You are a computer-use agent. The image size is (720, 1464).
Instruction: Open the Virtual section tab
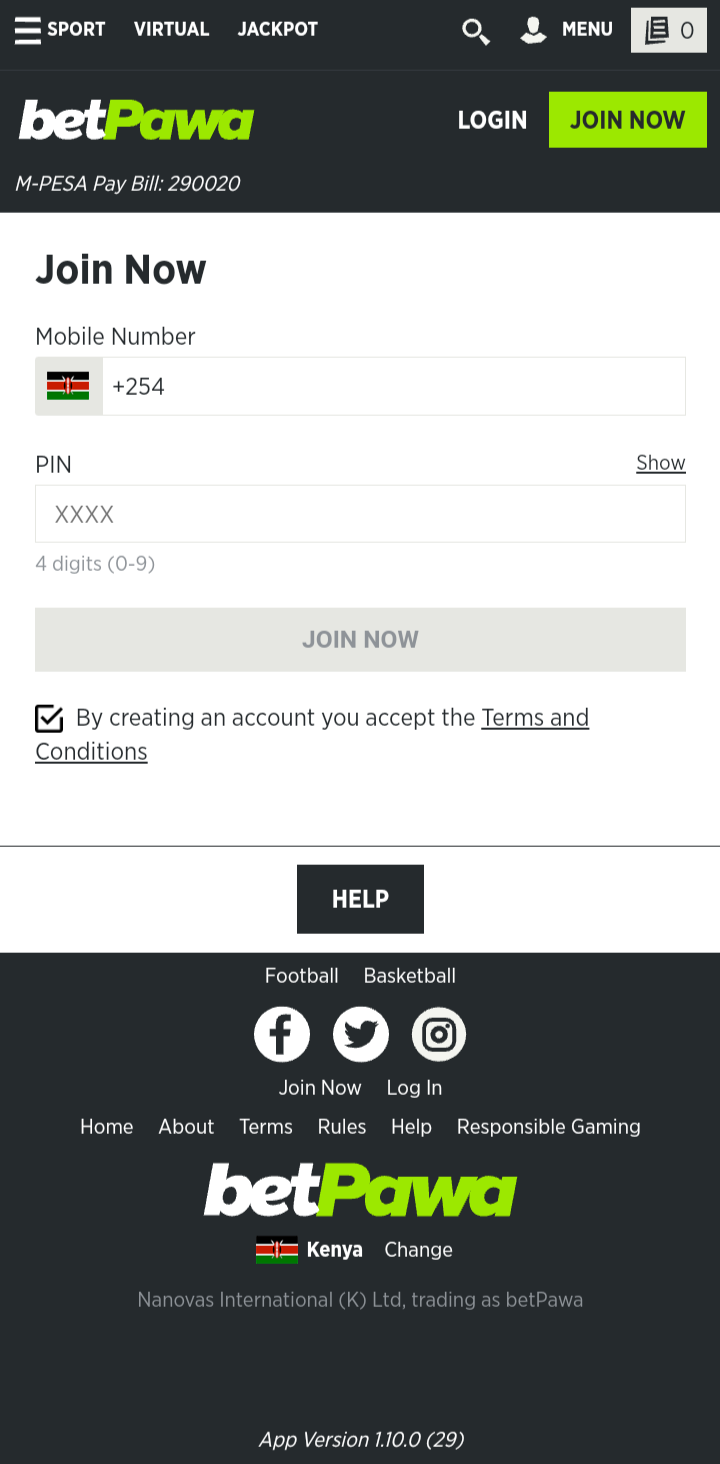(171, 29)
